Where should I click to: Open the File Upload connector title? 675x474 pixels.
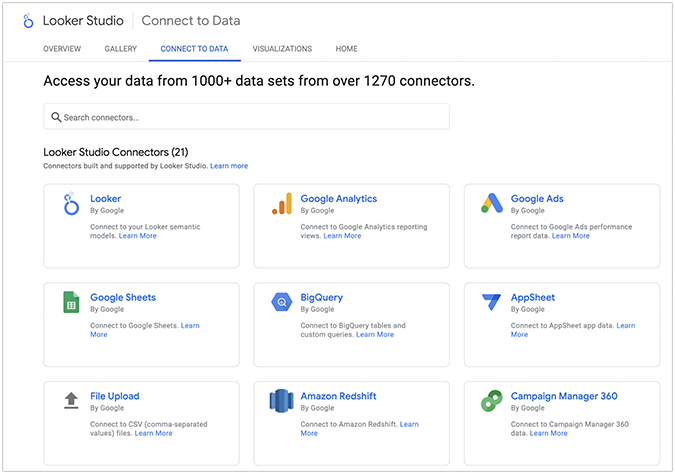115,396
